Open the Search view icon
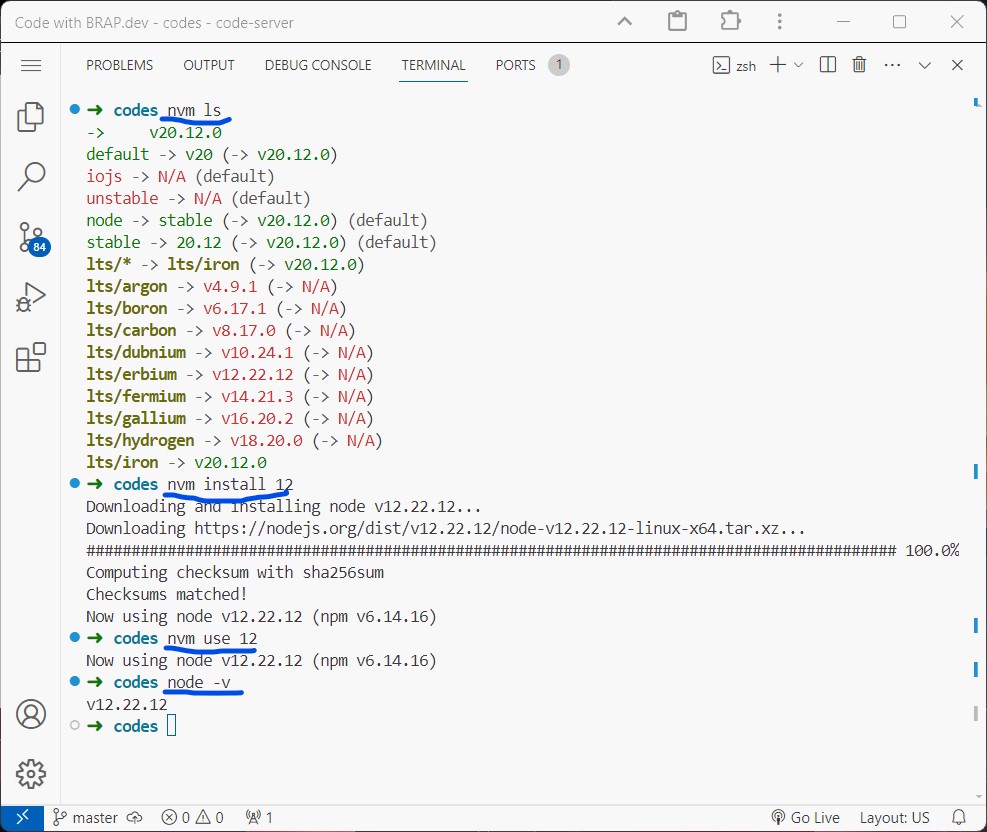Viewport: 987px width, 832px height. (x=31, y=177)
